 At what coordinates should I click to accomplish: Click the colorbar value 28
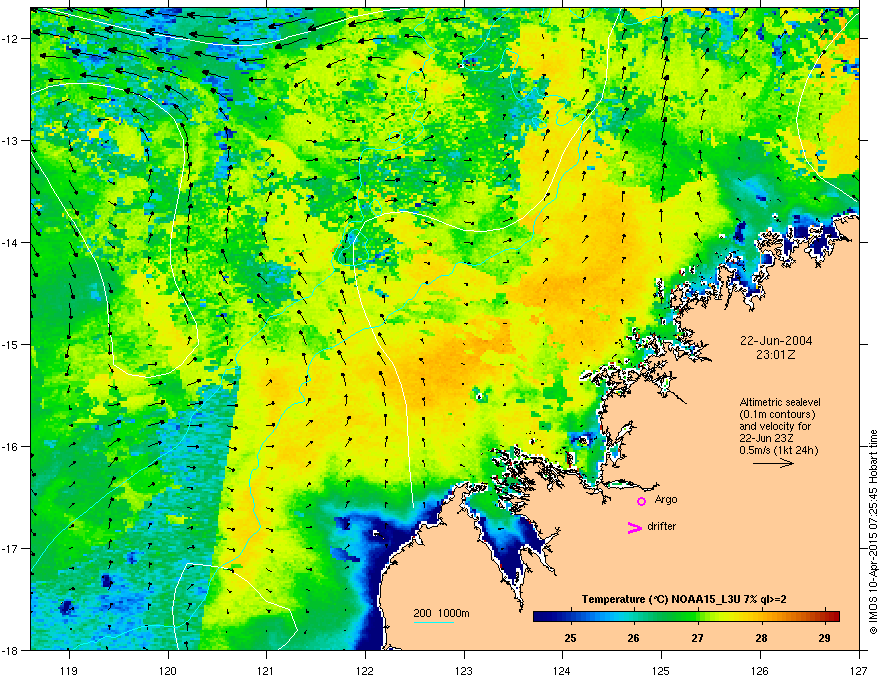(761, 638)
